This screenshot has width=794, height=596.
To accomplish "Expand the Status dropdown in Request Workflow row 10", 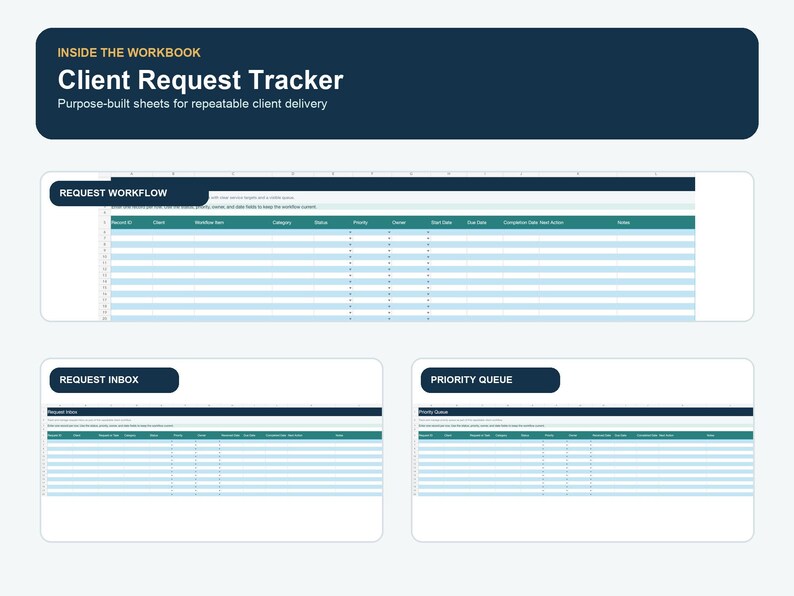I will click(x=350, y=257).
